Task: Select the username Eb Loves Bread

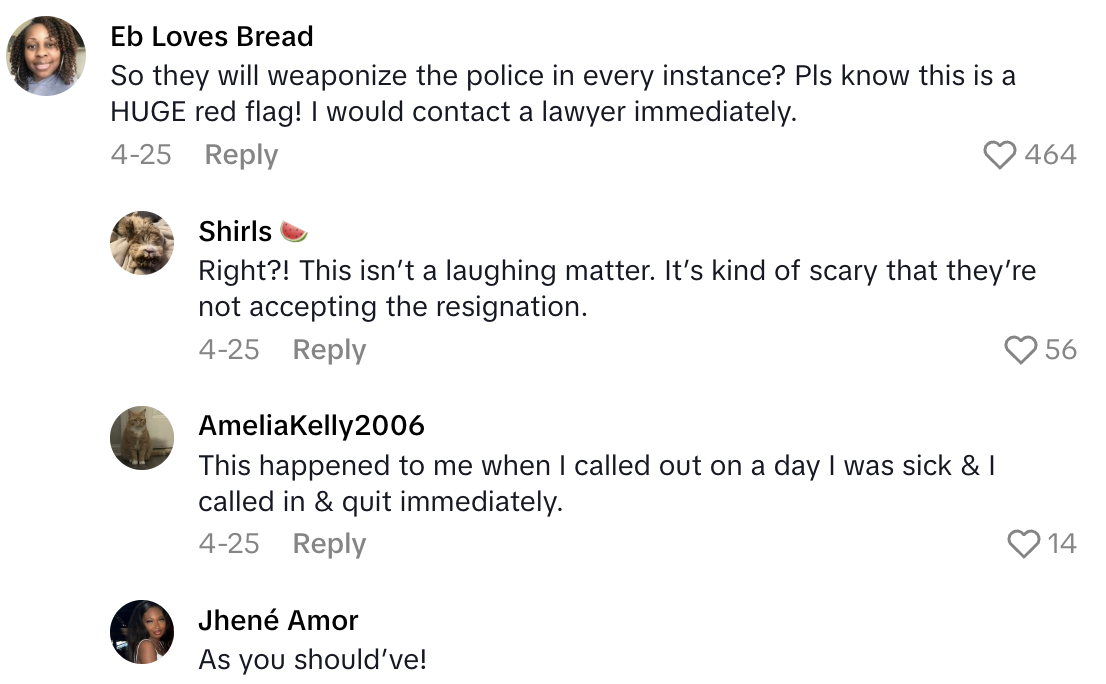Action: click(212, 36)
